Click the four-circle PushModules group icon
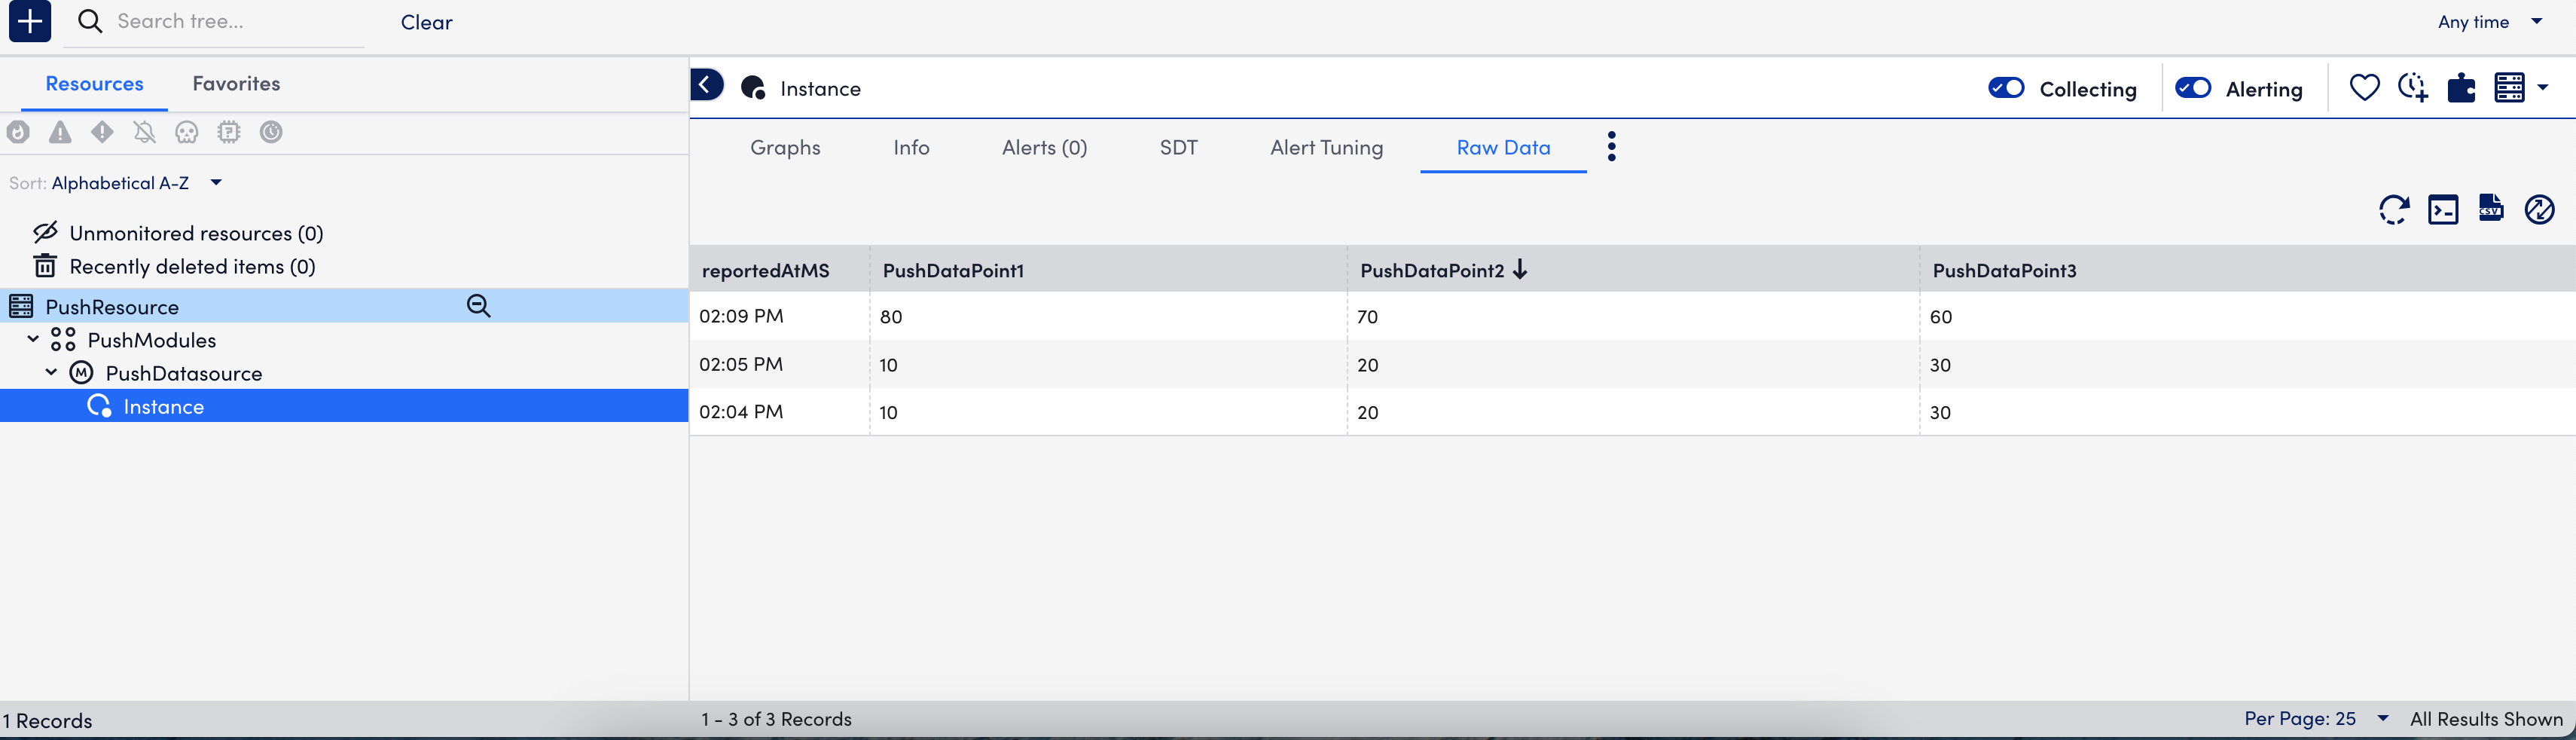2576x740 pixels. (63, 340)
